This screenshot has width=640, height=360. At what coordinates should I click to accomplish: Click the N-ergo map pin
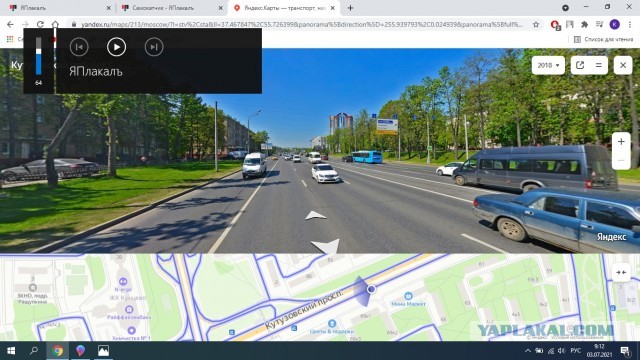point(123,282)
